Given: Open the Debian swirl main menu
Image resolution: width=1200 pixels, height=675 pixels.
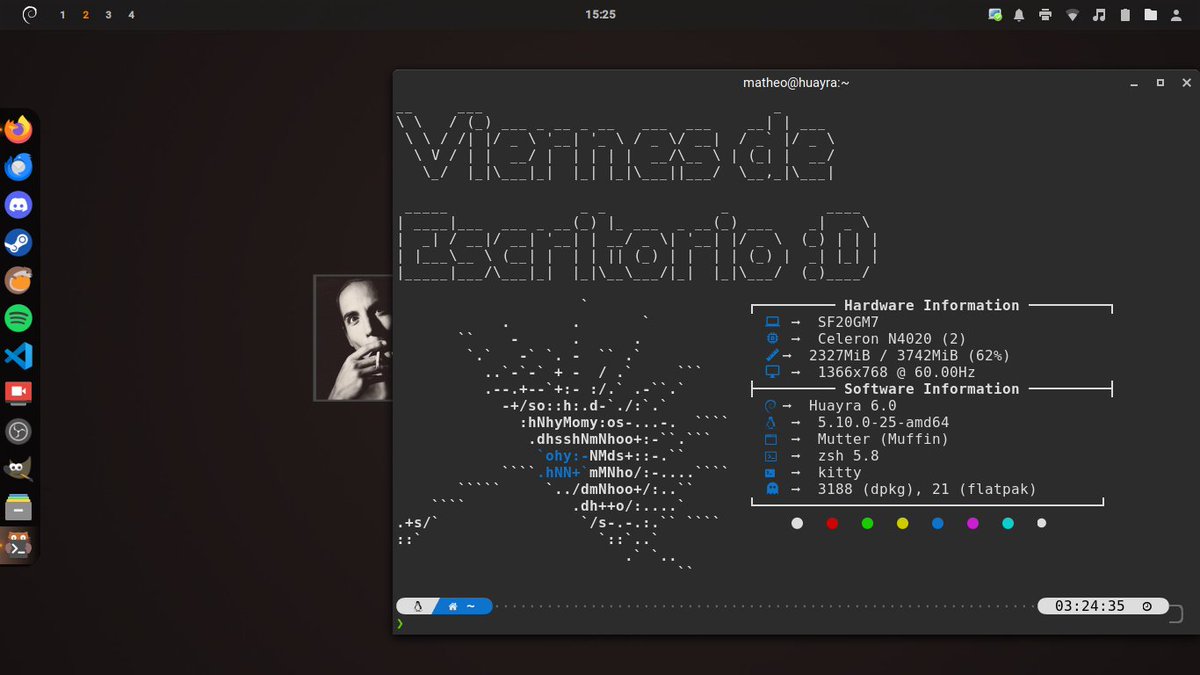Looking at the screenshot, I should tap(29, 14).
